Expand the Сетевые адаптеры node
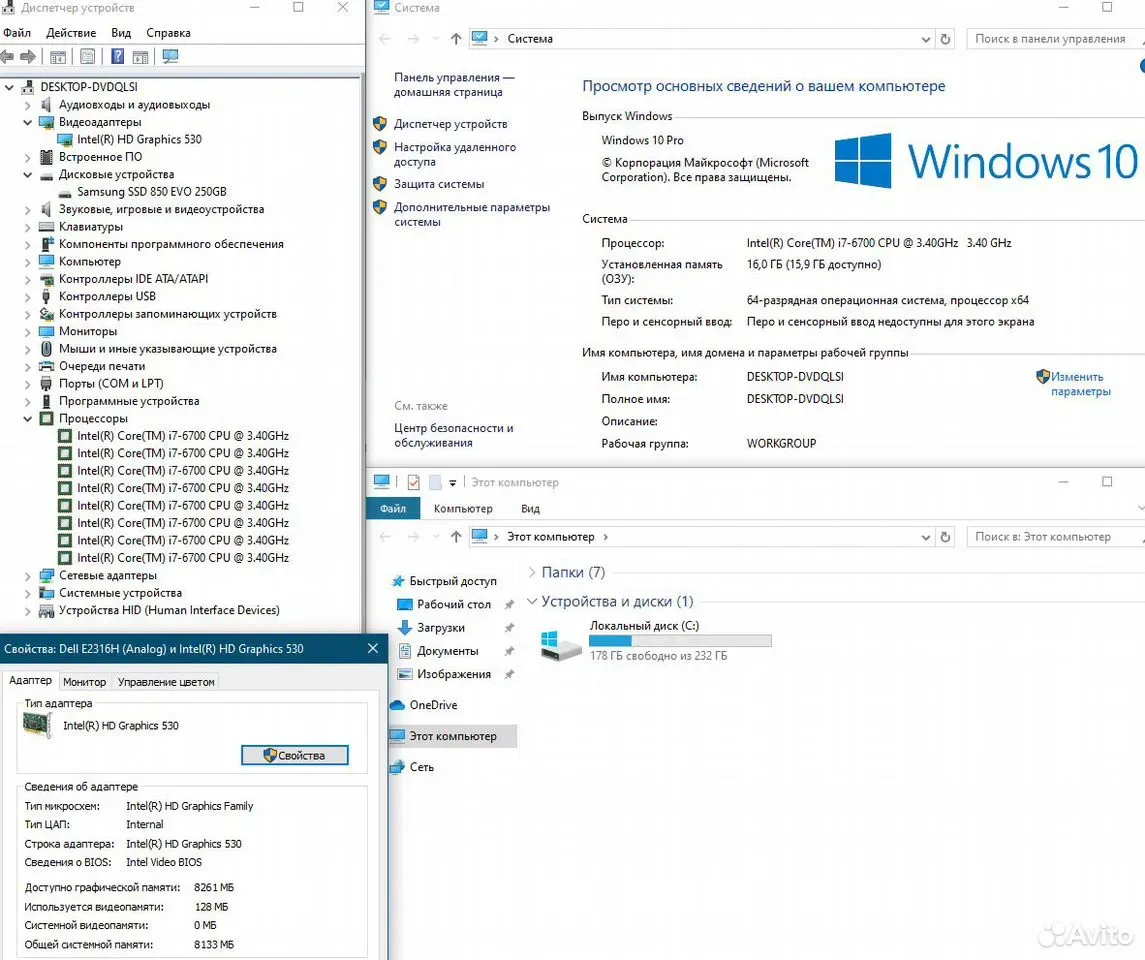Image resolution: width=1145 pixels, height=960 pixels. [28, 575]
